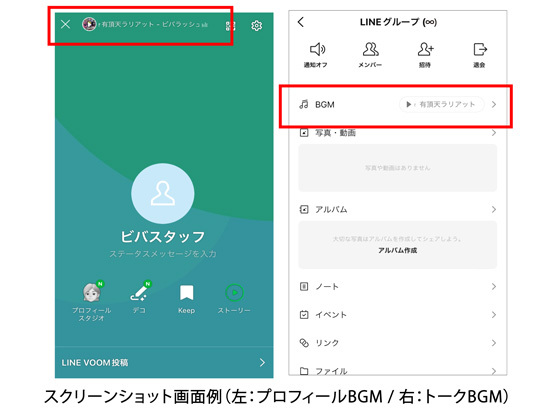Tap the Album icon
560x420 pixels.
point(304,209)
